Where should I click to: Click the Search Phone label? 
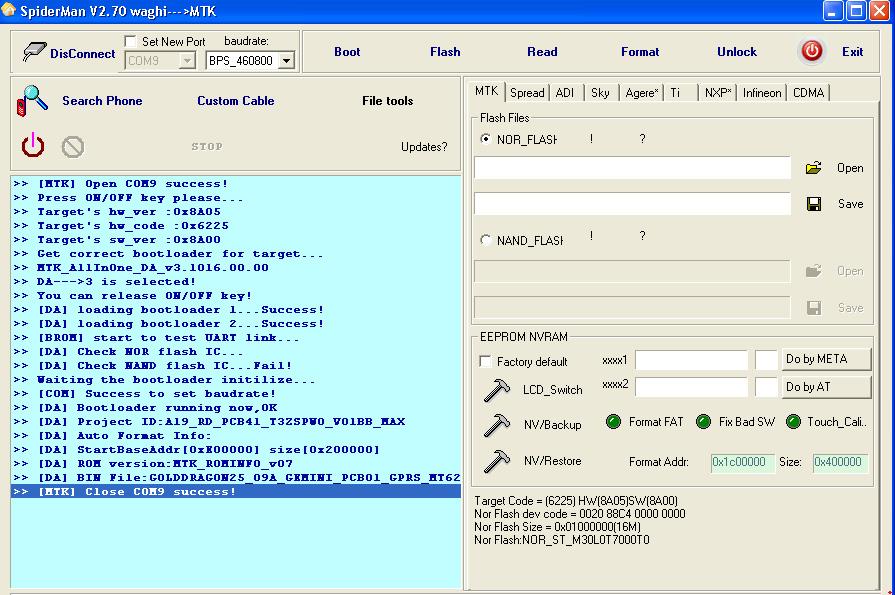click(102, 100)
